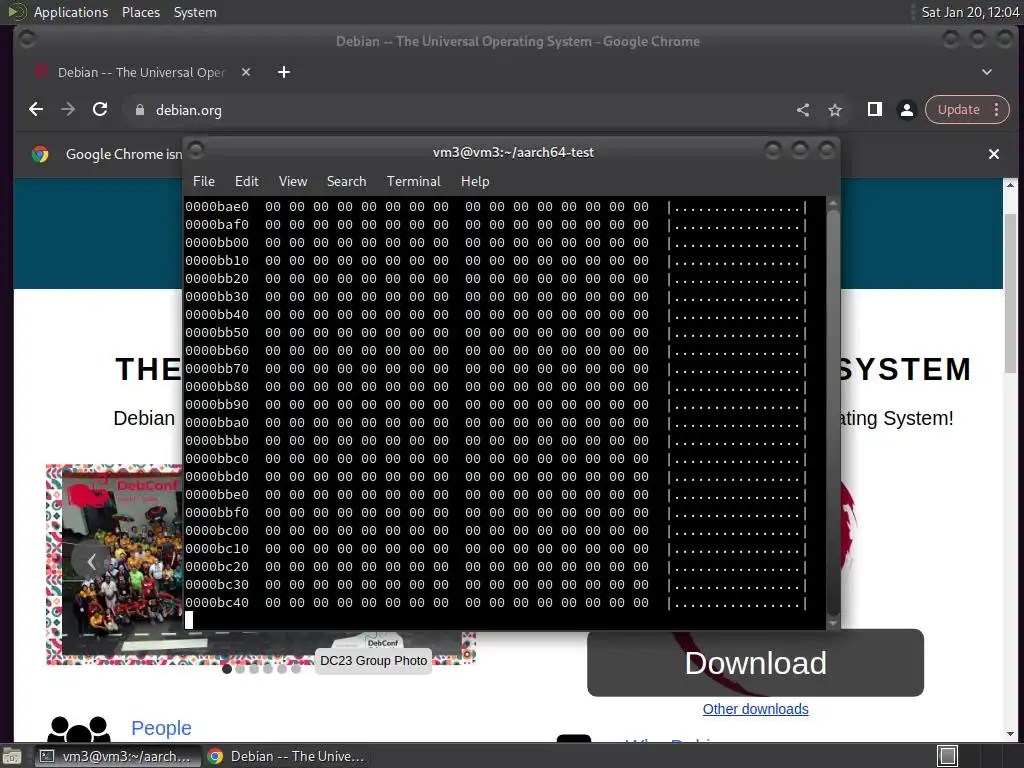Screen dimensions: 1024x768
Task: Click Chrome's forward navigation arrow
Action: (68, 110)
